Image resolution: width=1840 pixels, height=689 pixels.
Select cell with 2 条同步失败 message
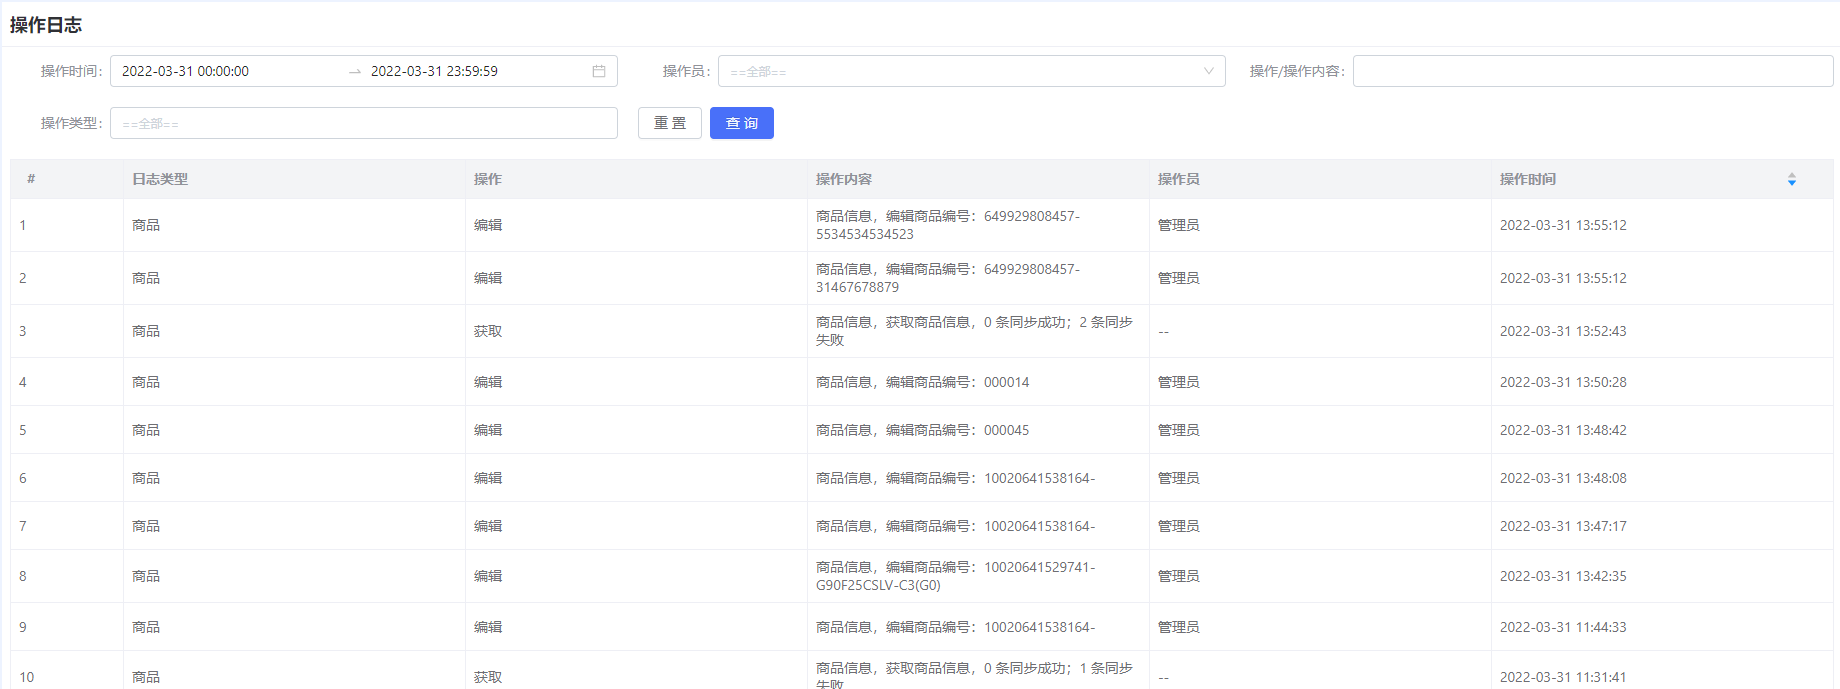point(978,331)
